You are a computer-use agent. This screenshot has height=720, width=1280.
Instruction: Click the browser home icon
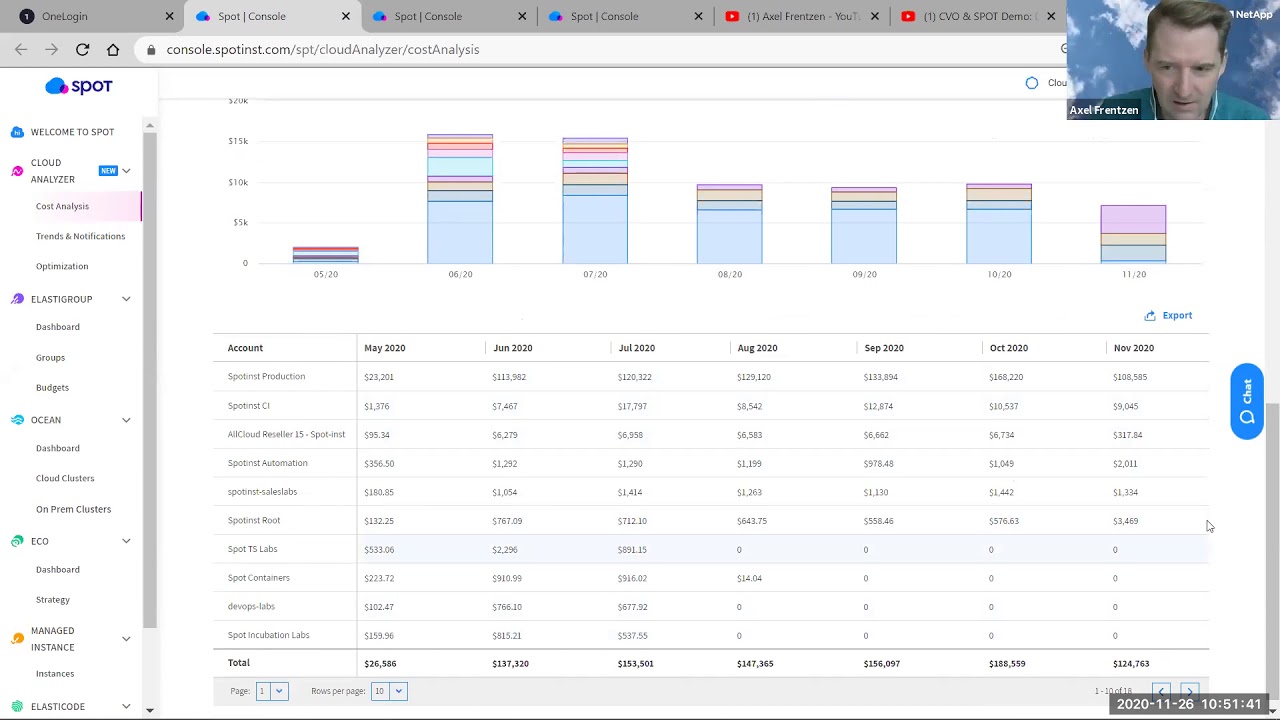pyautogui.click(x=113, y=49)
